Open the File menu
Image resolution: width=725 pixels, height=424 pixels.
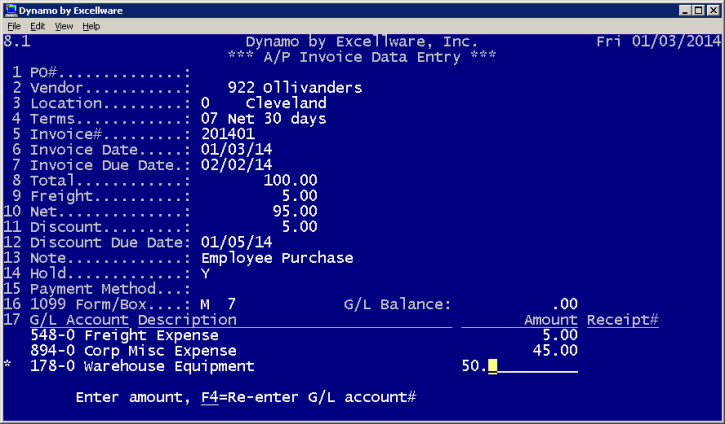click(x=14, y=26)
